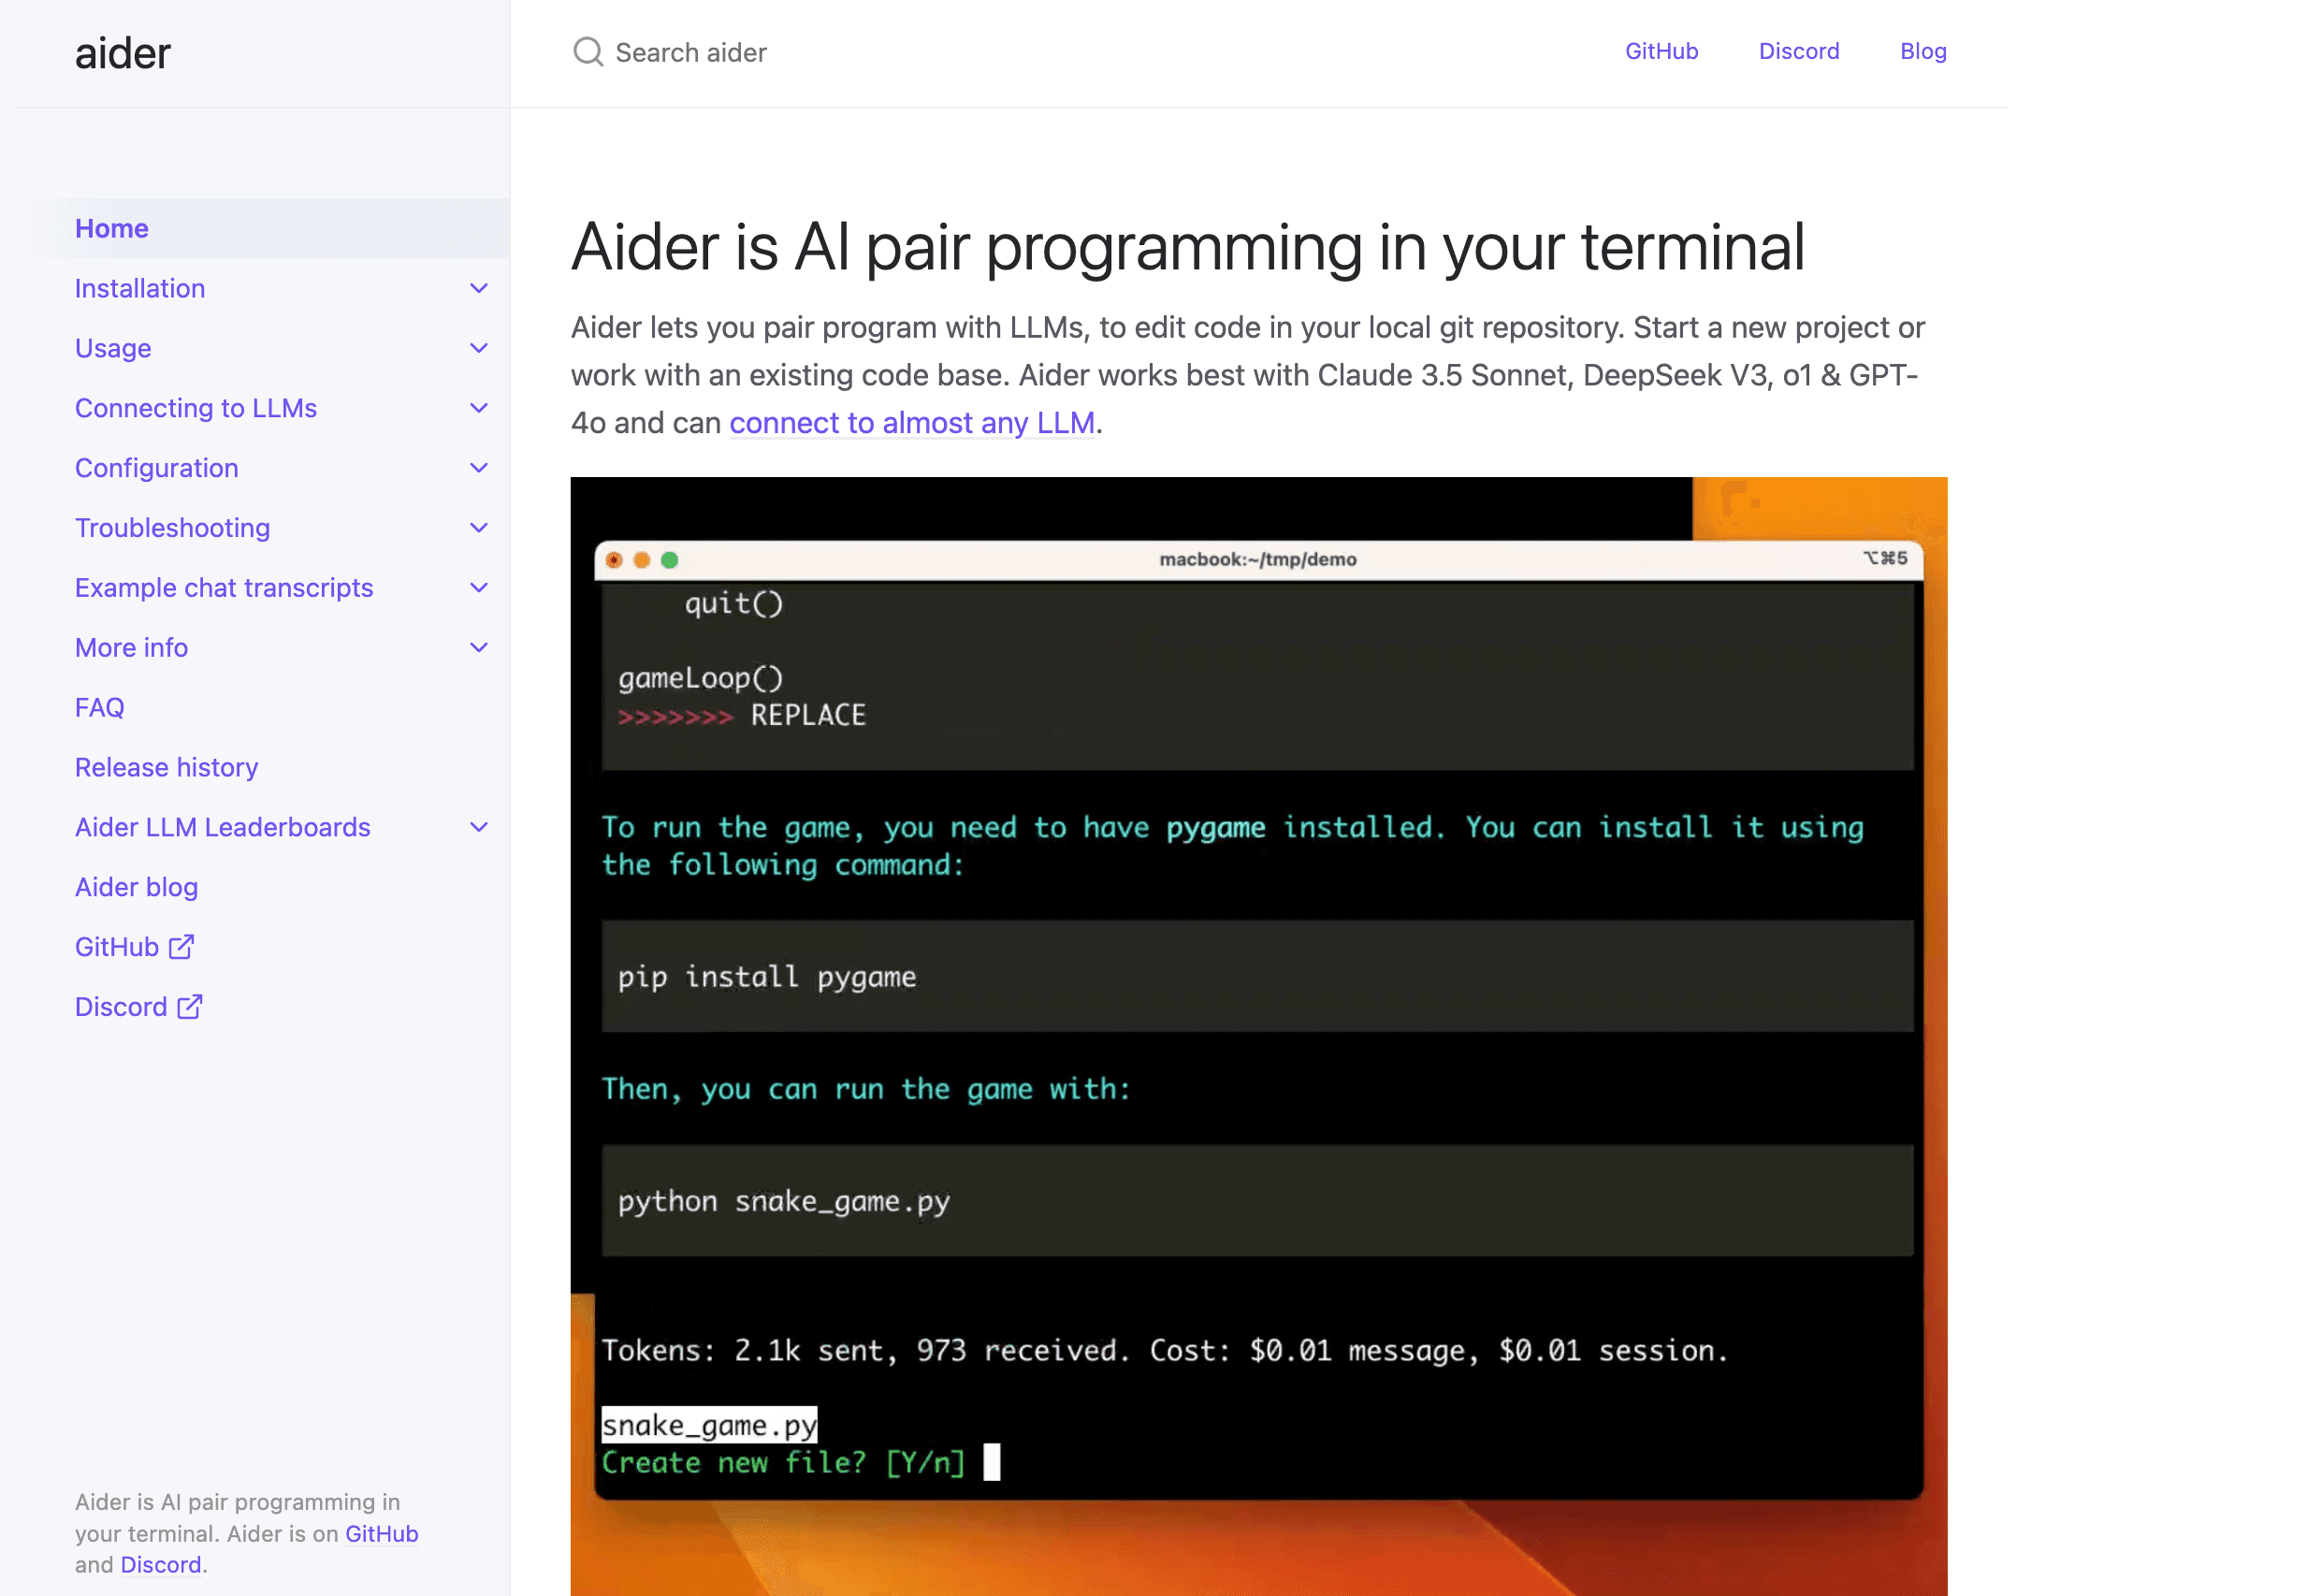The width and height of the screenshot is (2307, 1596).
Task: Expand the Configuration section
Action: tap(479, 467)
